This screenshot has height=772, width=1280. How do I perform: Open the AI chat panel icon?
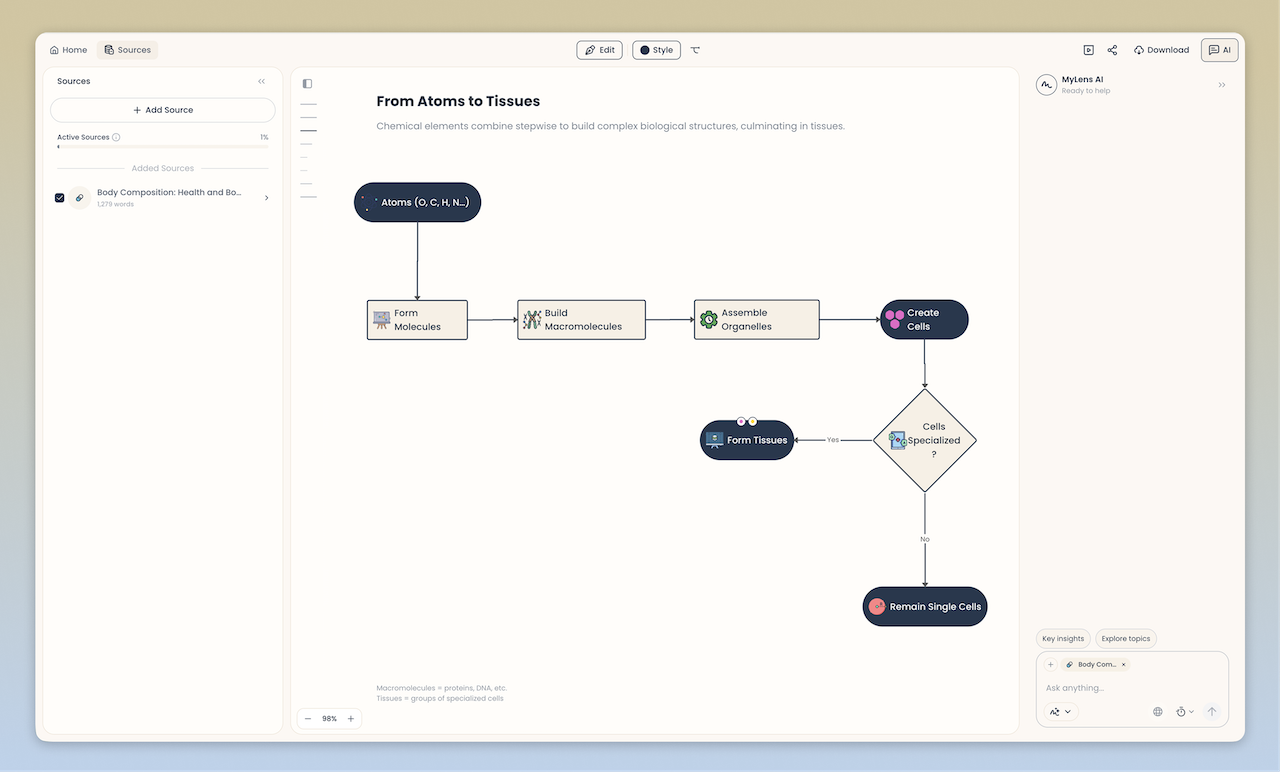click(1219, 49)
